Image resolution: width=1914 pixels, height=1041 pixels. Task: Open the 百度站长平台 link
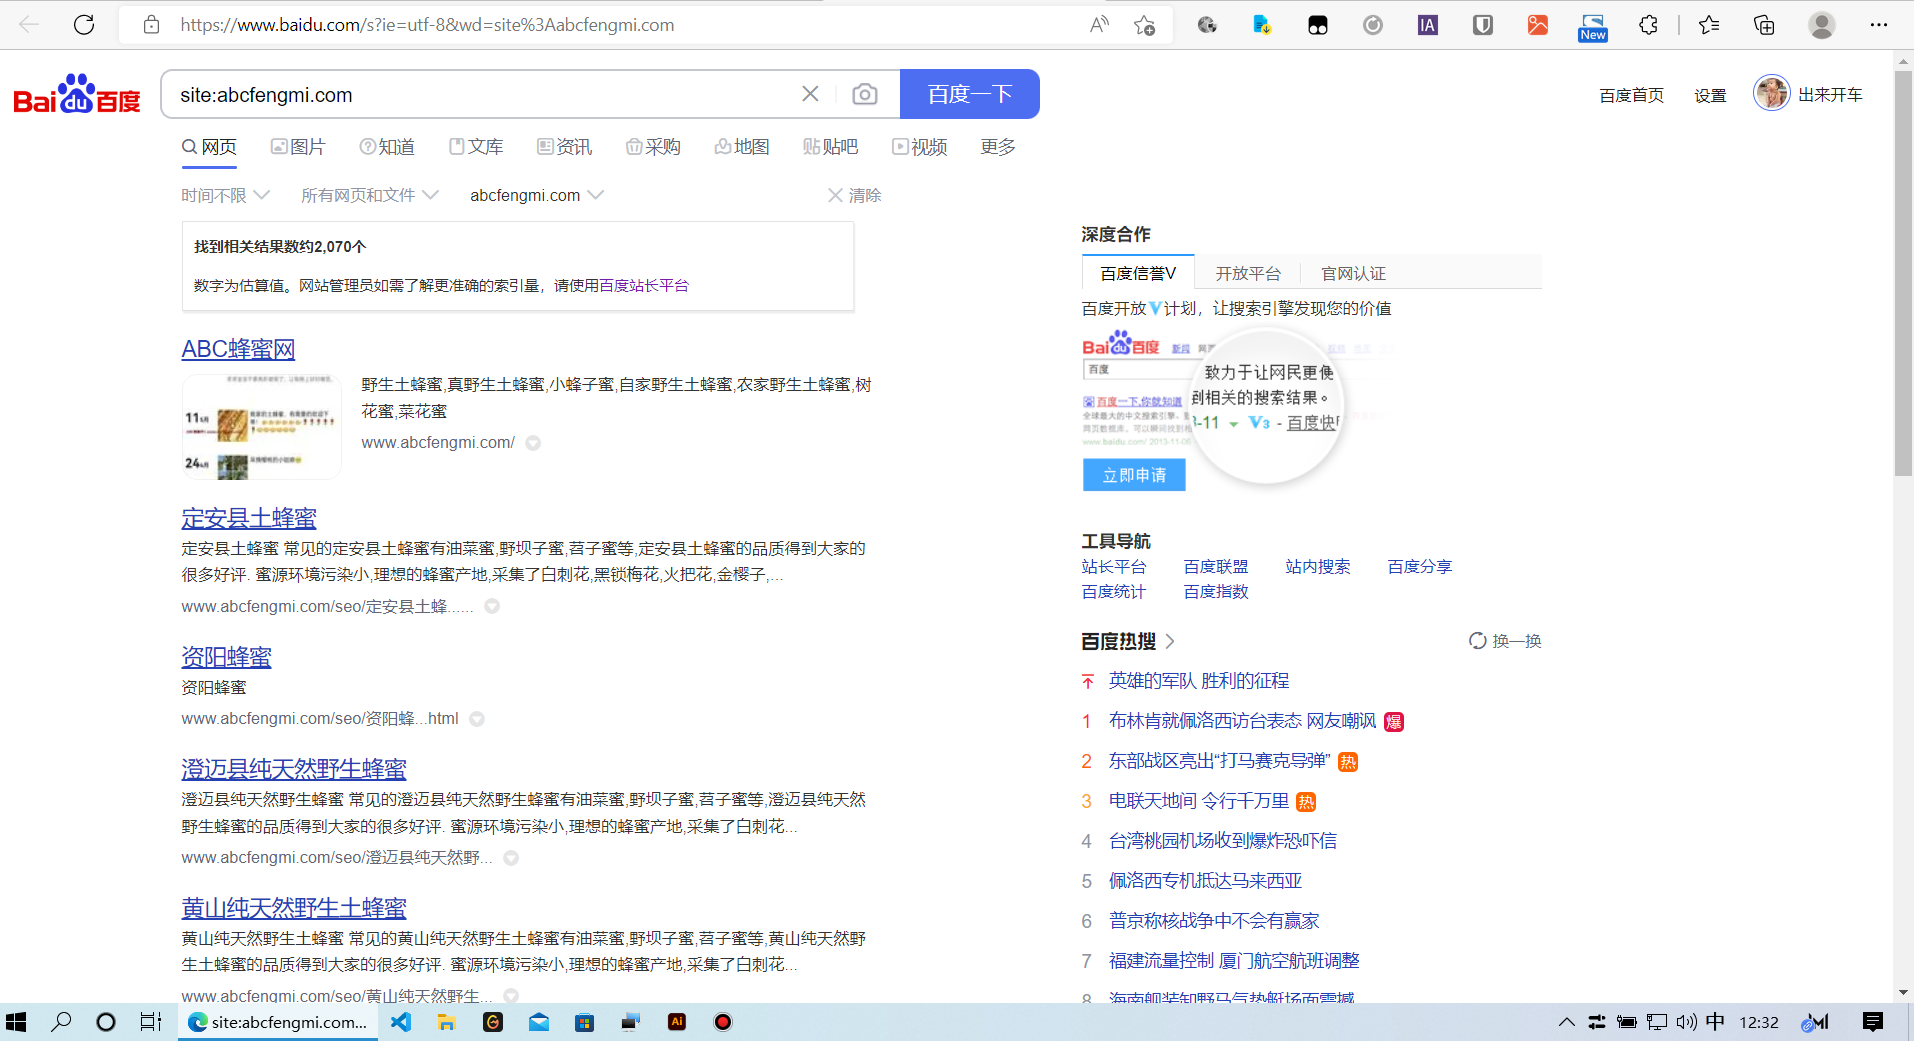(645, 285)
